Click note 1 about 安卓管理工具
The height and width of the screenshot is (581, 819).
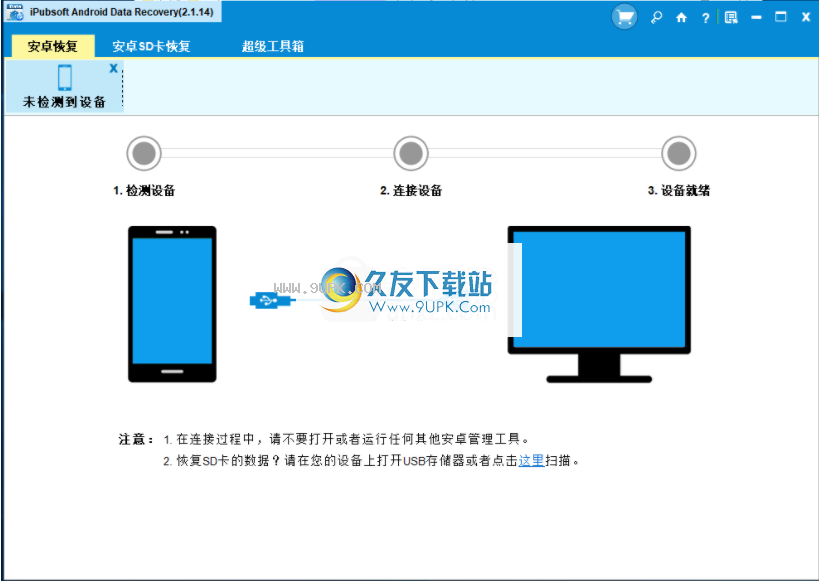pos(347,439)
